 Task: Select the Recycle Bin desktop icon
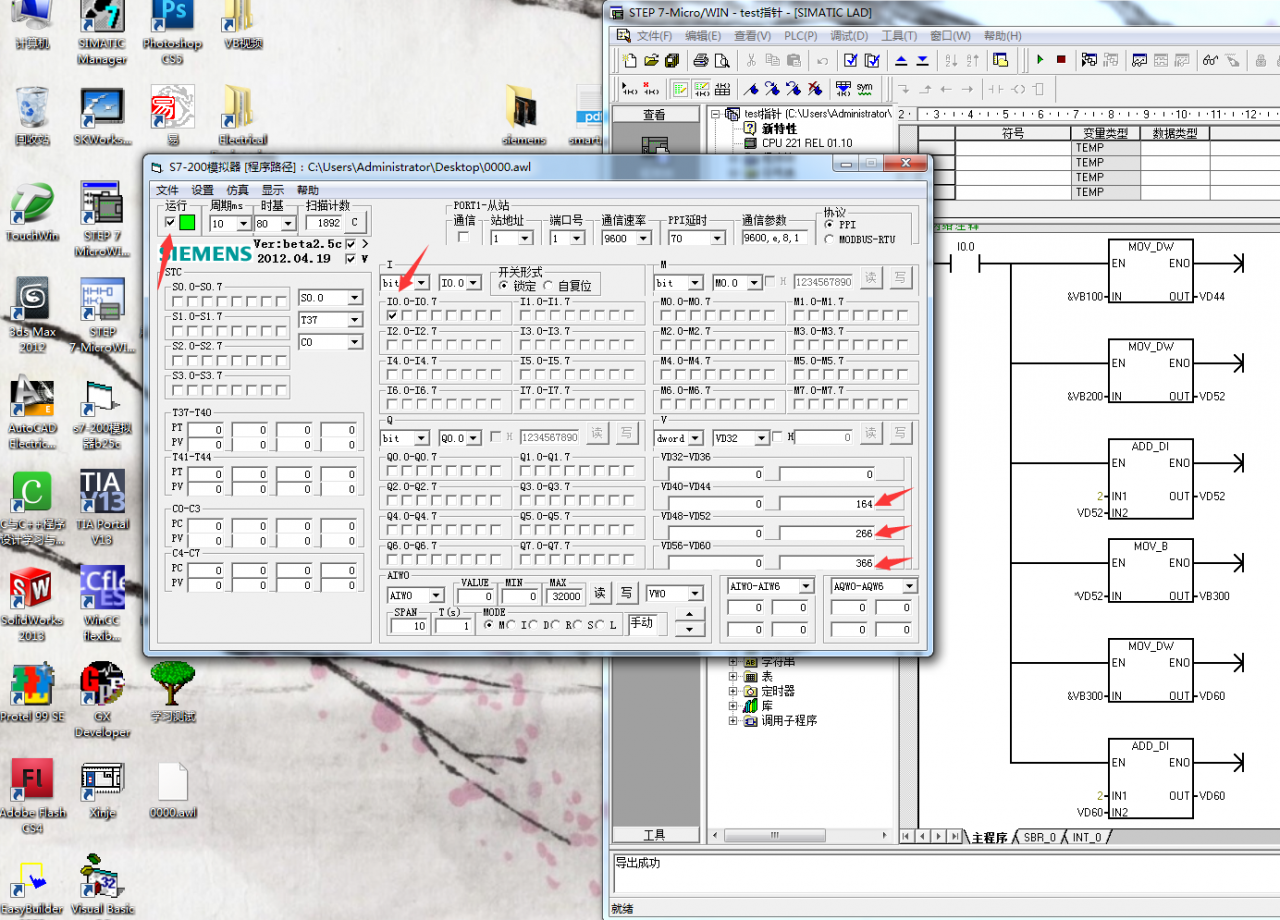(x=31, y=116)
